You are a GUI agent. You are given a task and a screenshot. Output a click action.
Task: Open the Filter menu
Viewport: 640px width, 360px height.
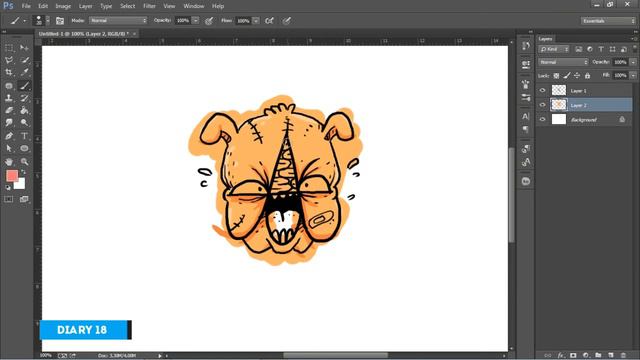[149, 6]
